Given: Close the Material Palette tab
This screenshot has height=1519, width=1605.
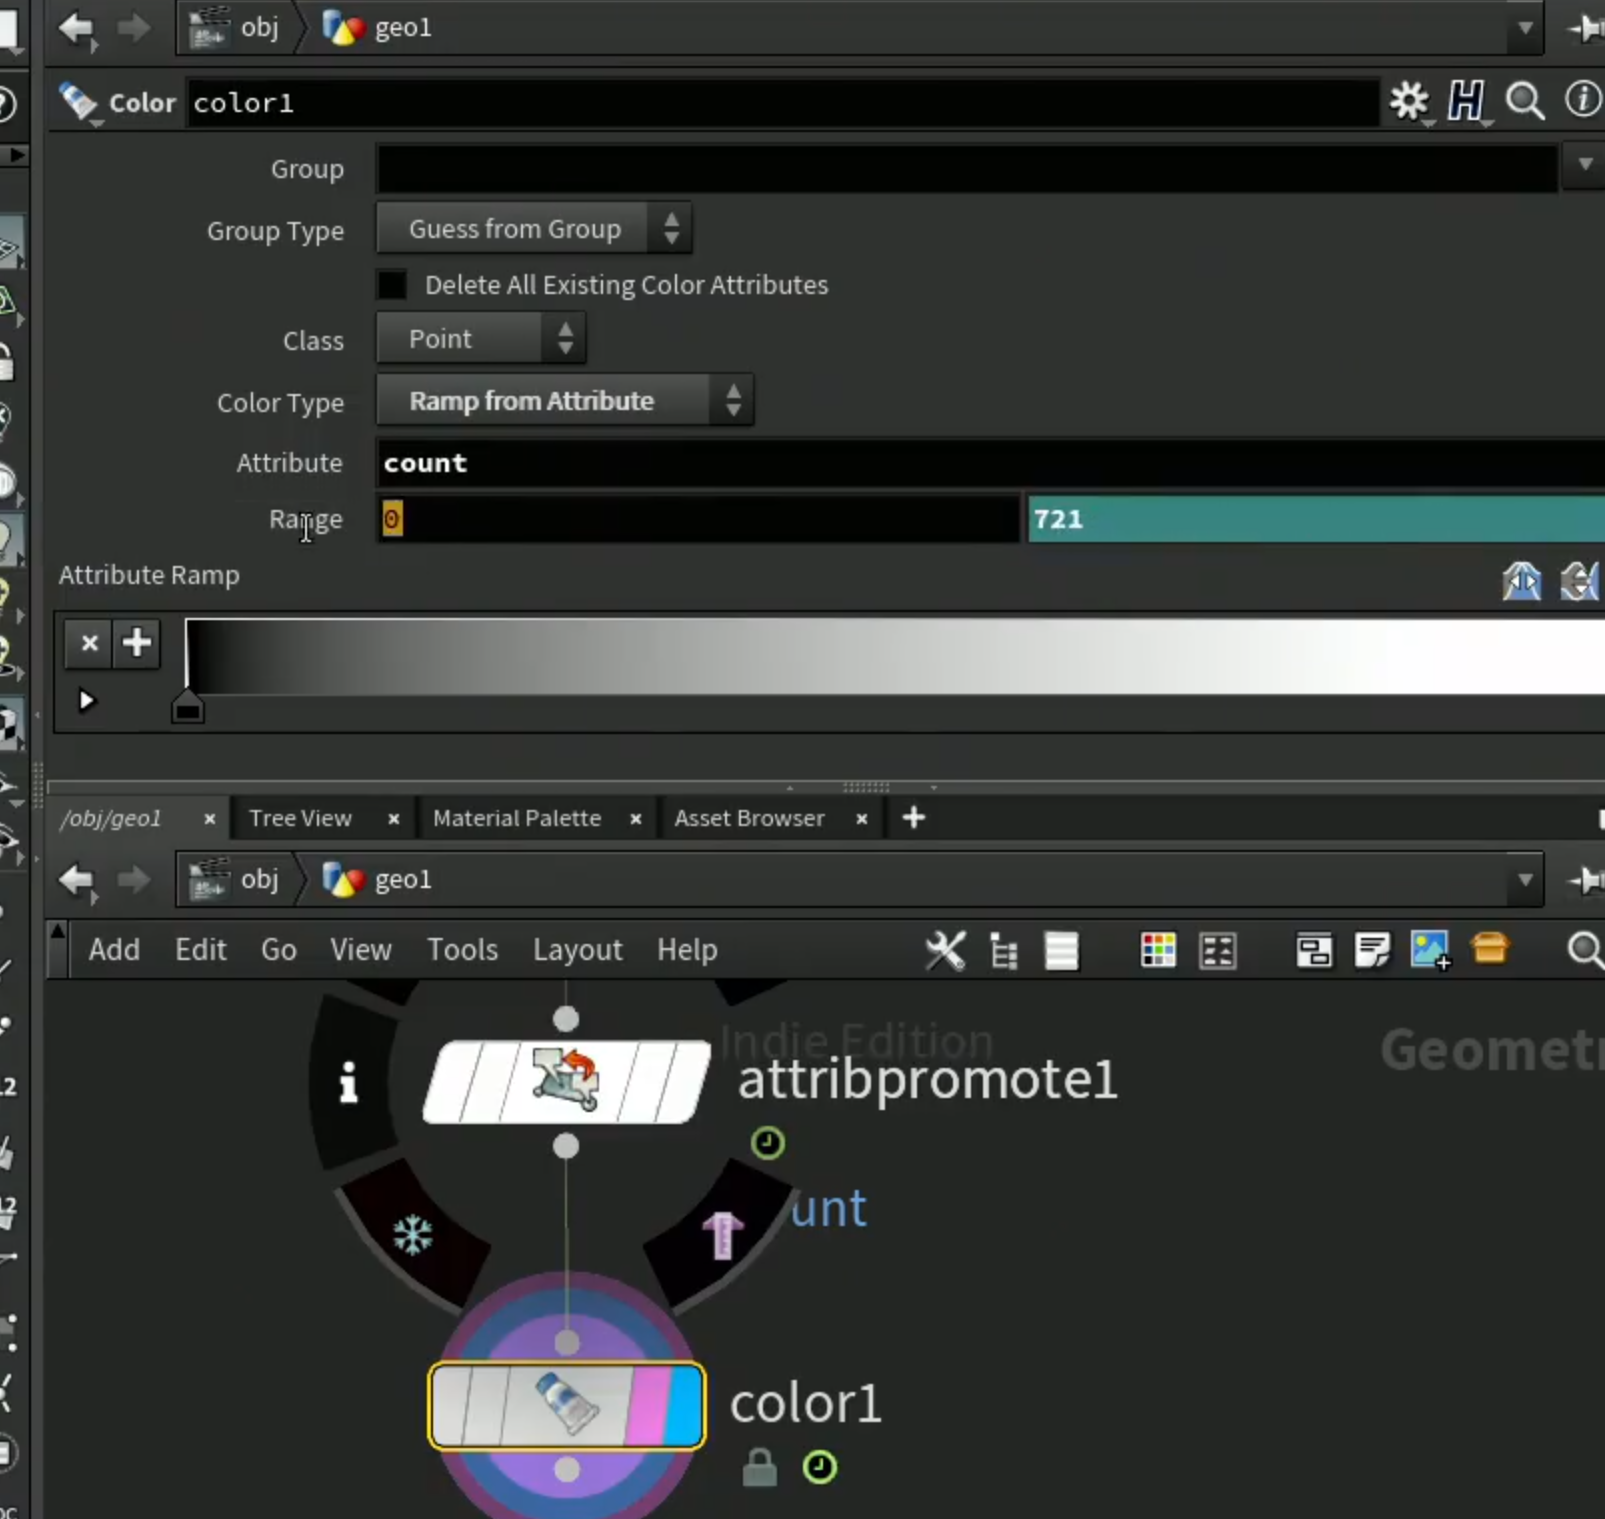Looking at the screenshot, I should tap(635, 819).
